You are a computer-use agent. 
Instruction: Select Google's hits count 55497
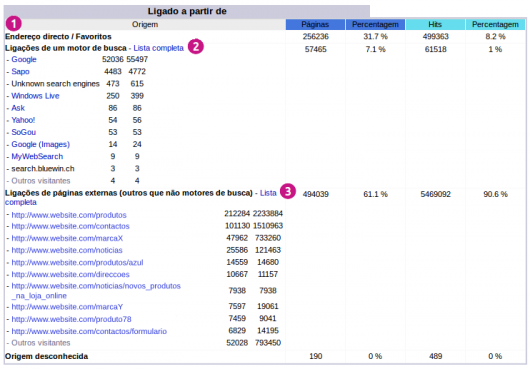(x=137, y=59)
